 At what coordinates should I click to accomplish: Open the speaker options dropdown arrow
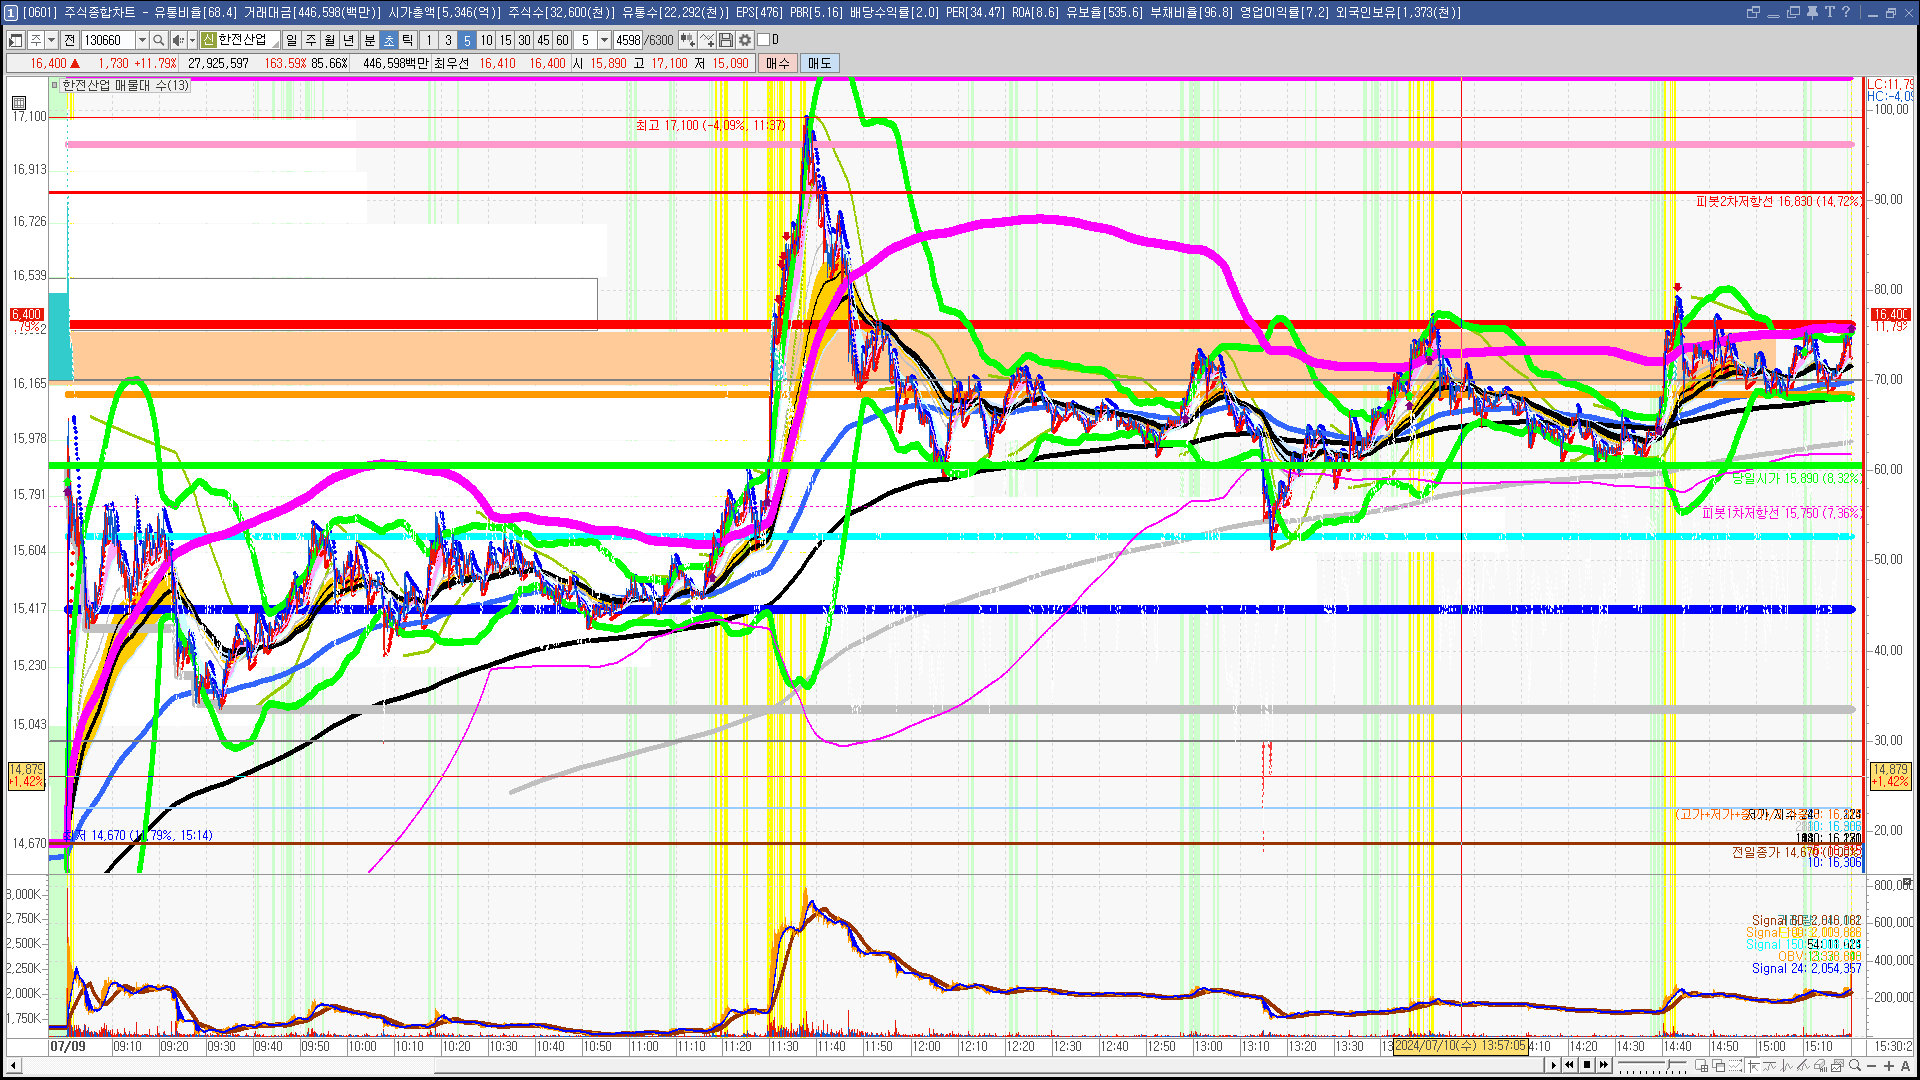[191, 40]
